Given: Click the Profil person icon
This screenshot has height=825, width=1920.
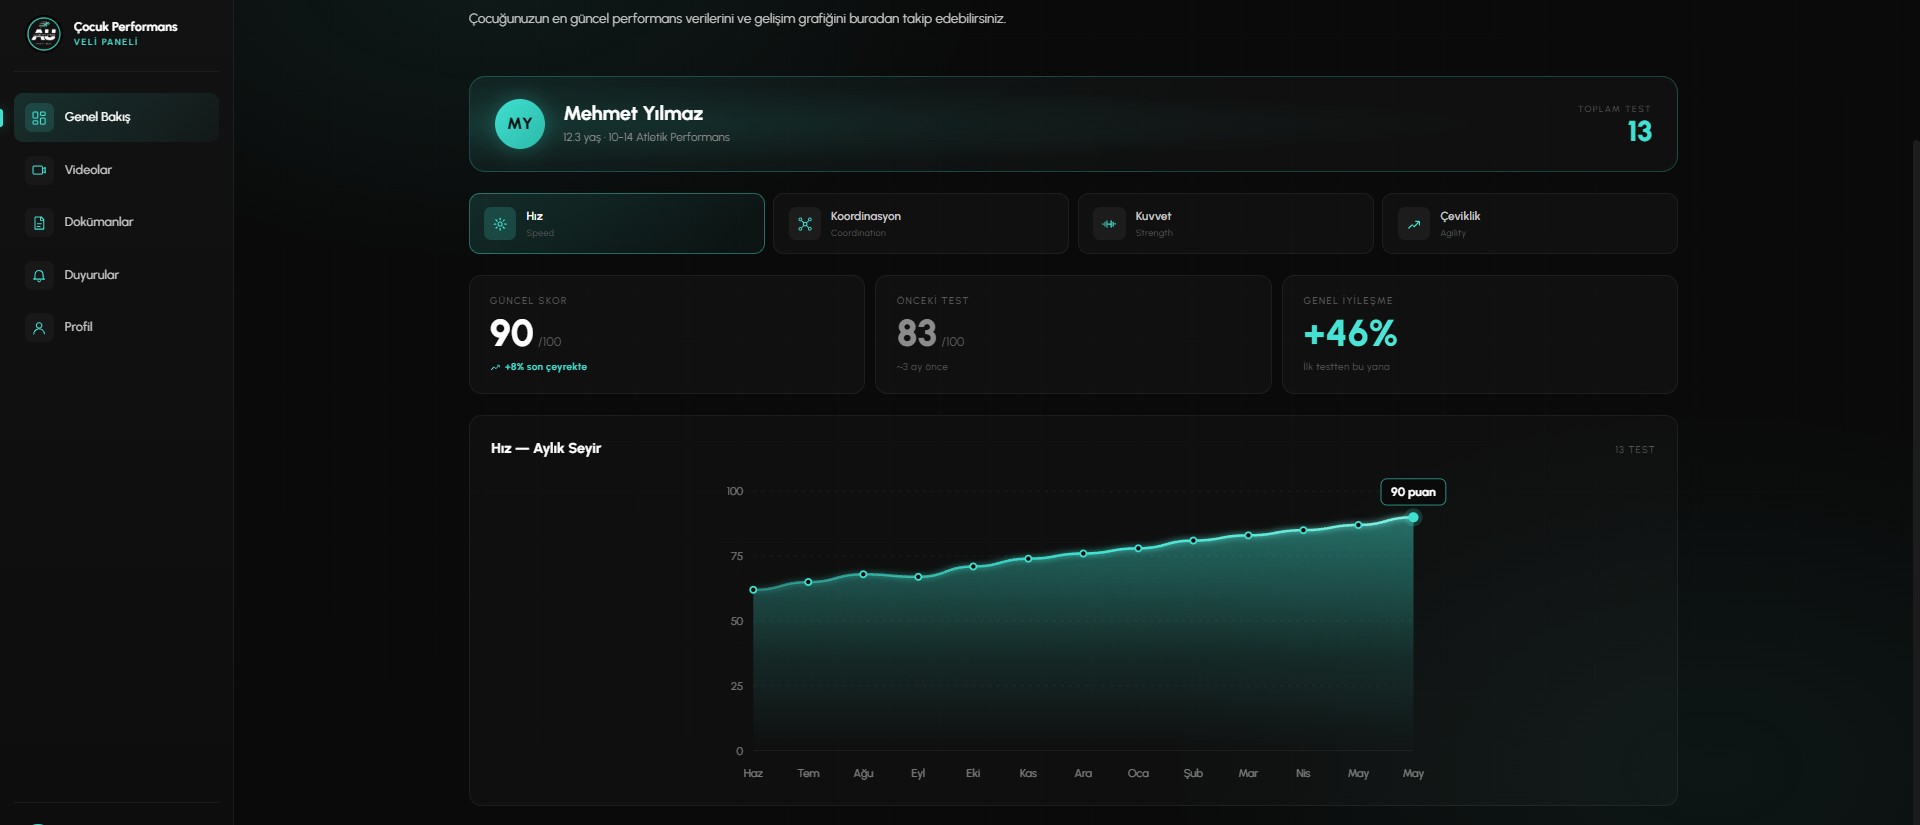Looking at the screenshot, I should [x=39, y=328].
